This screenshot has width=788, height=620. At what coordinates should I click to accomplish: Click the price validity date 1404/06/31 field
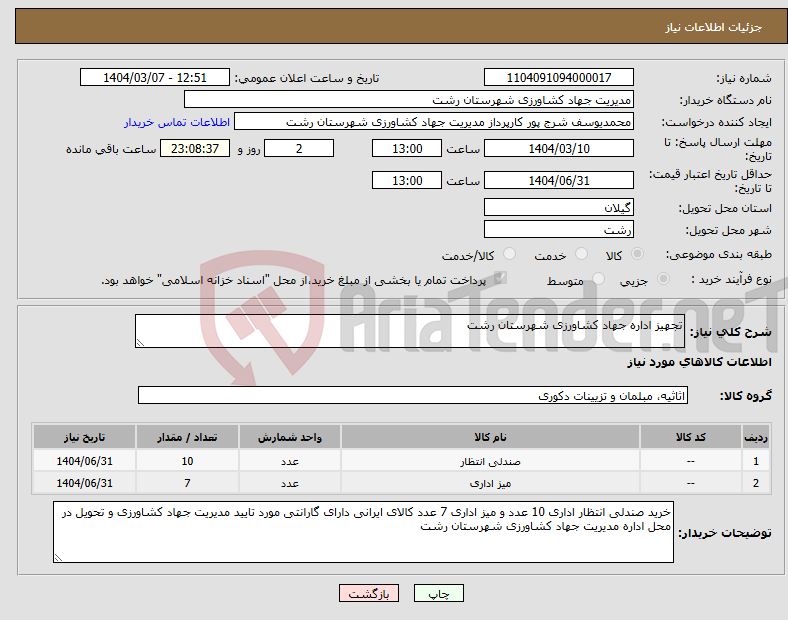pyautogui.click(x=558, y=180)
